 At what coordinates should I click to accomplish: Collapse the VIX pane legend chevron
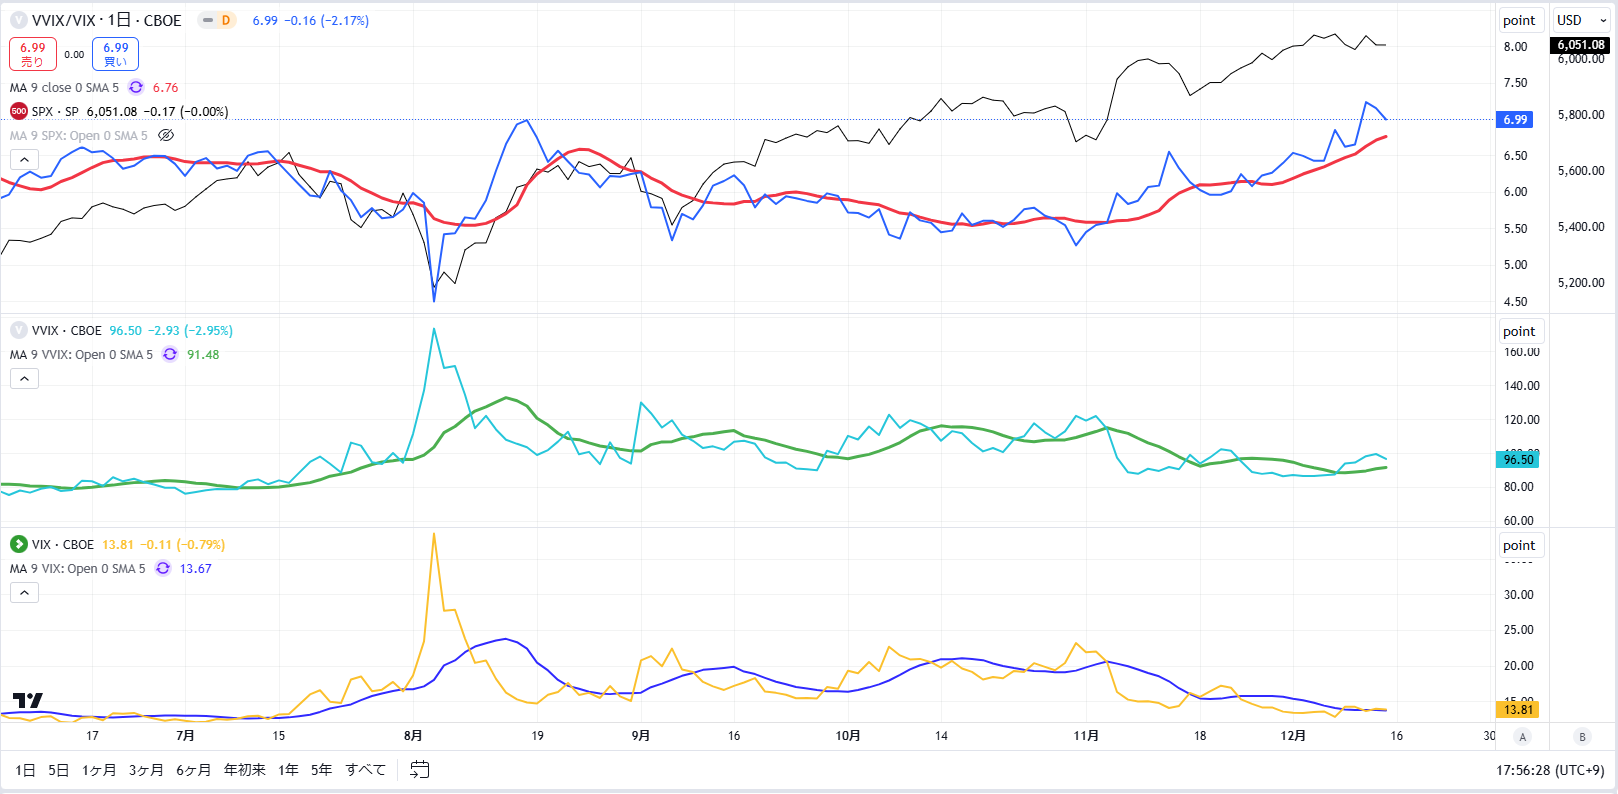[x=24, y=592]
